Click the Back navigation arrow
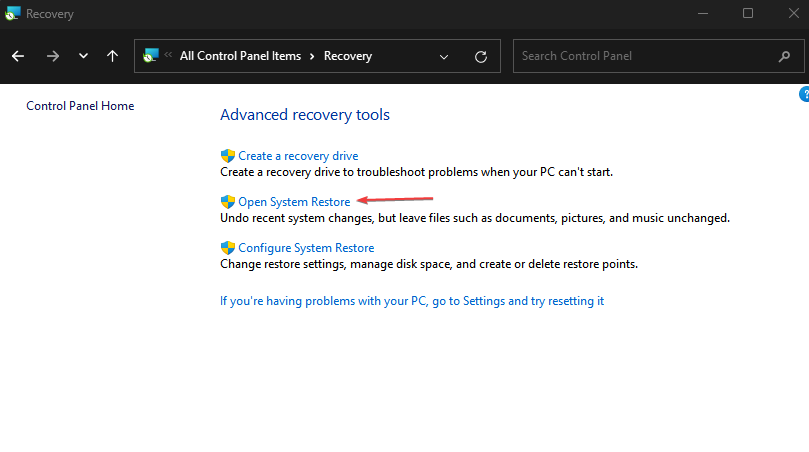Image resolution: width=809 pixels, height=452 pixels. pos(18,56)
